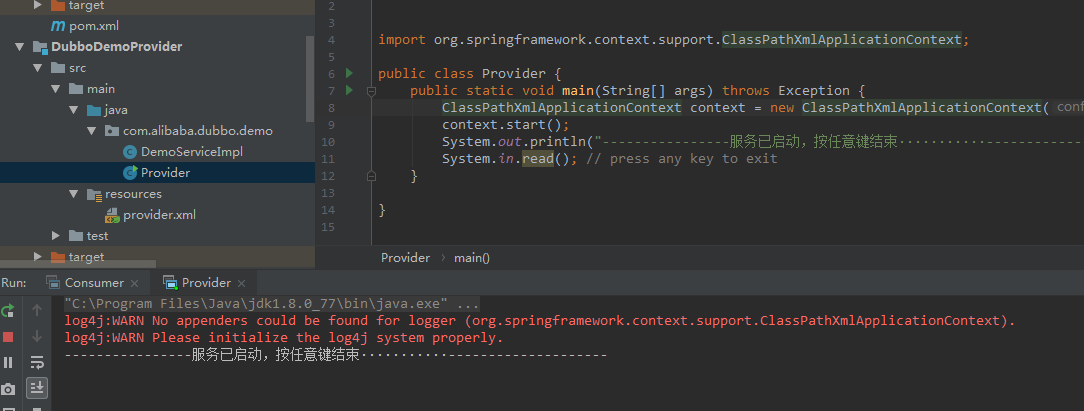Open DemoServiceImpl class
Image resolution: width=1084 pixels, height=411 pixels.
coord(191,152)
